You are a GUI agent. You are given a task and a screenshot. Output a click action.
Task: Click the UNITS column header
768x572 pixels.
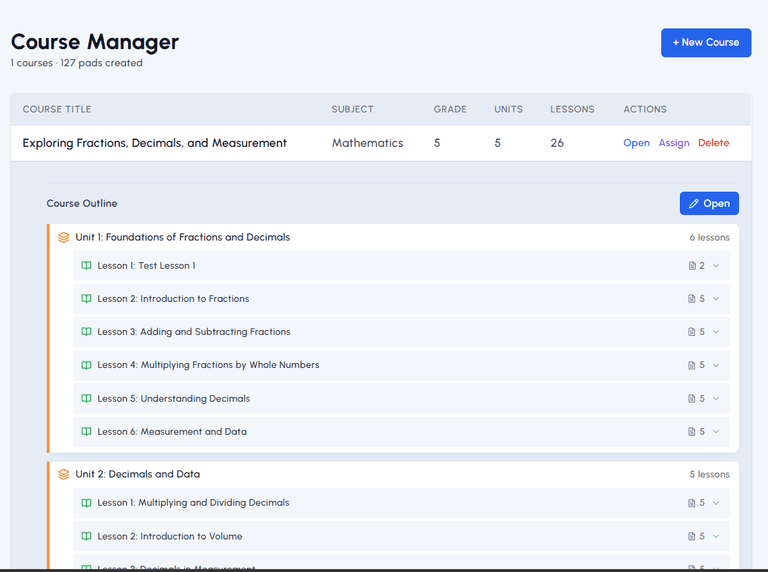pyautogui.click(x=508, y=109)
